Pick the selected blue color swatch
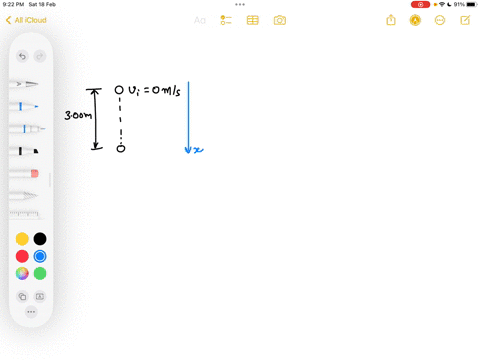Viewport: 480px width, 360px height. [40, 256]
